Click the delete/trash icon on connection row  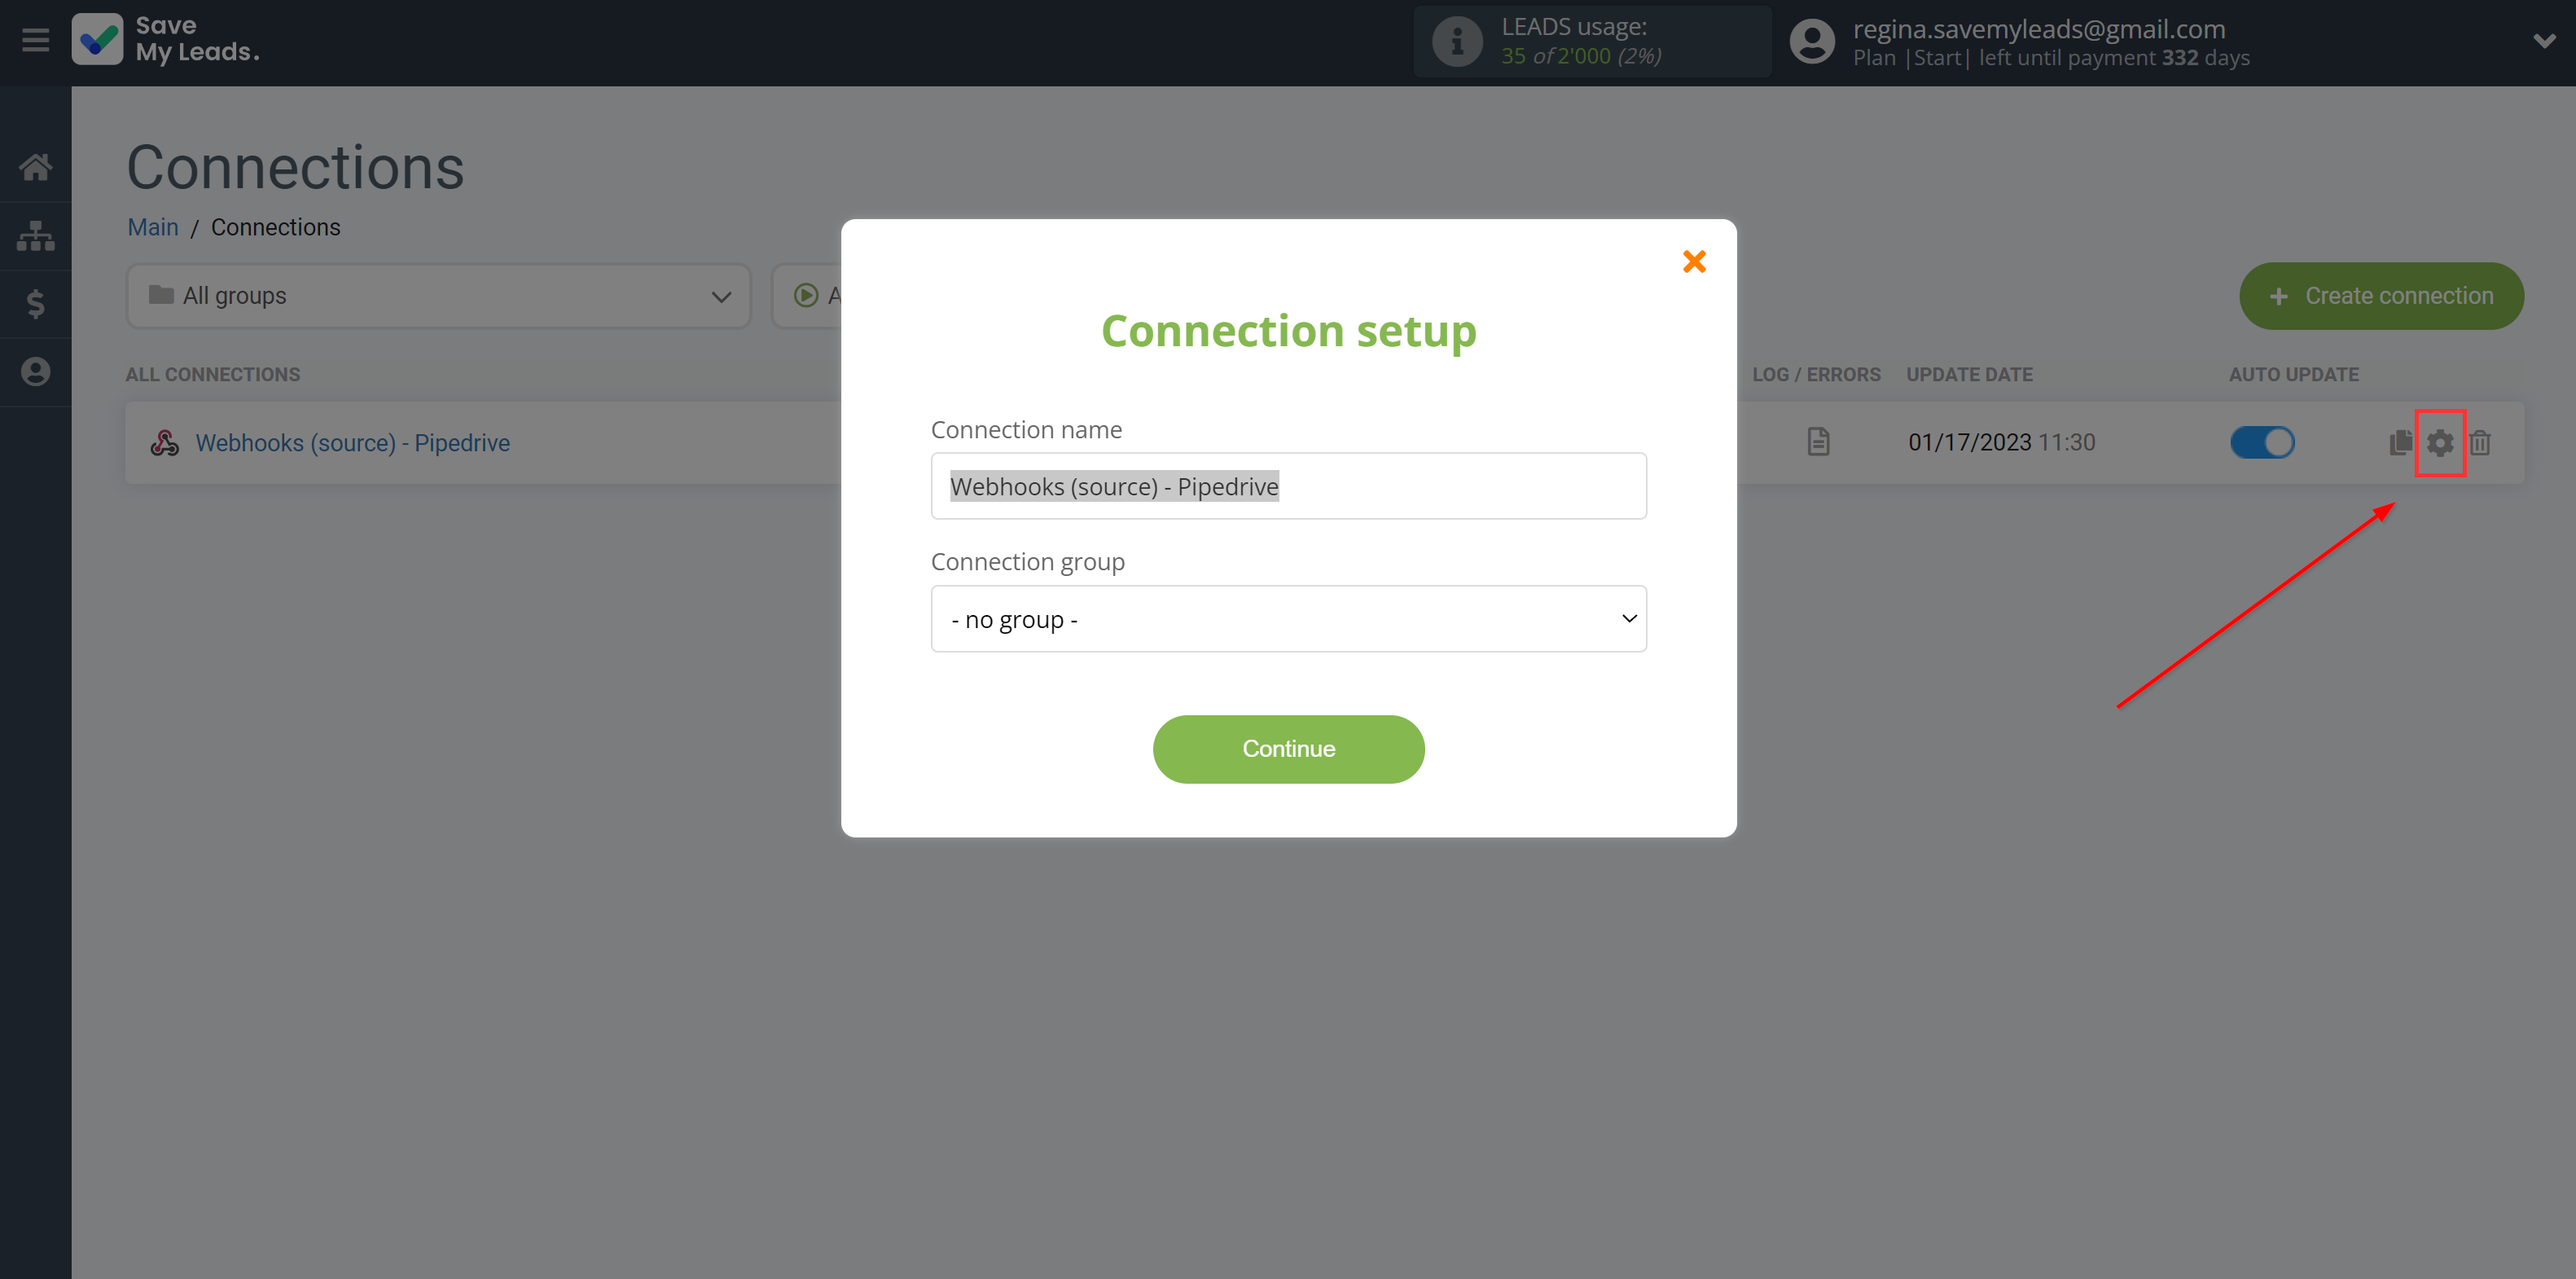click(x=2482, y=441)
